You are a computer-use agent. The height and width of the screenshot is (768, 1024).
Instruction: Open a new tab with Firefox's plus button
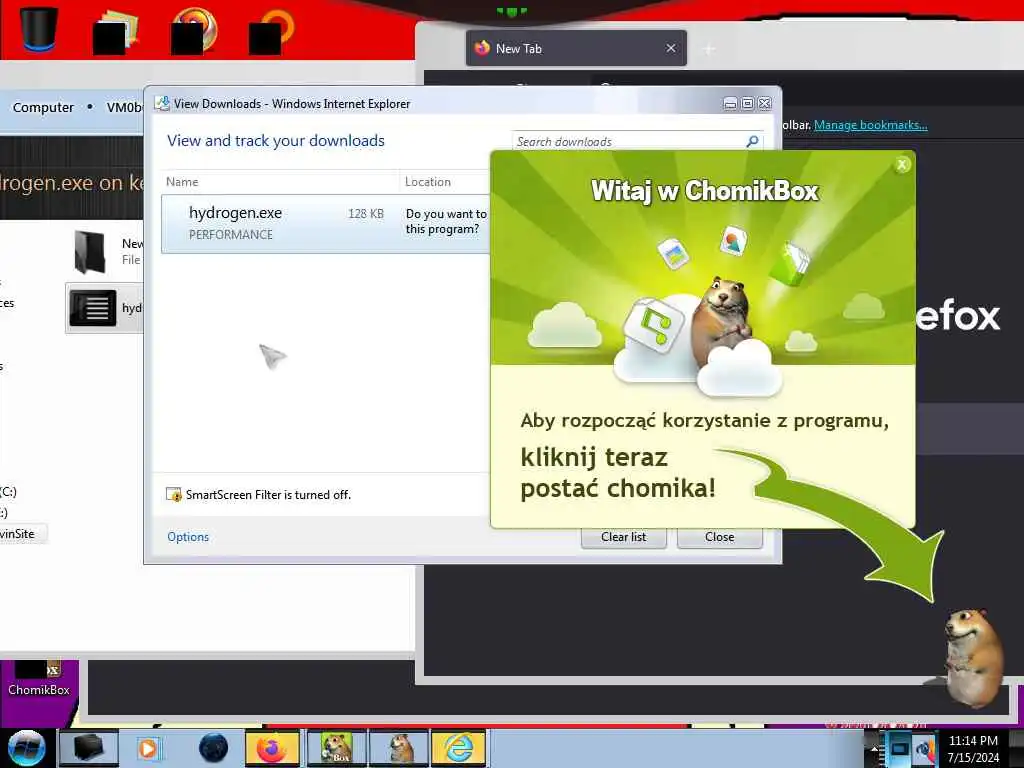[709, 49]
